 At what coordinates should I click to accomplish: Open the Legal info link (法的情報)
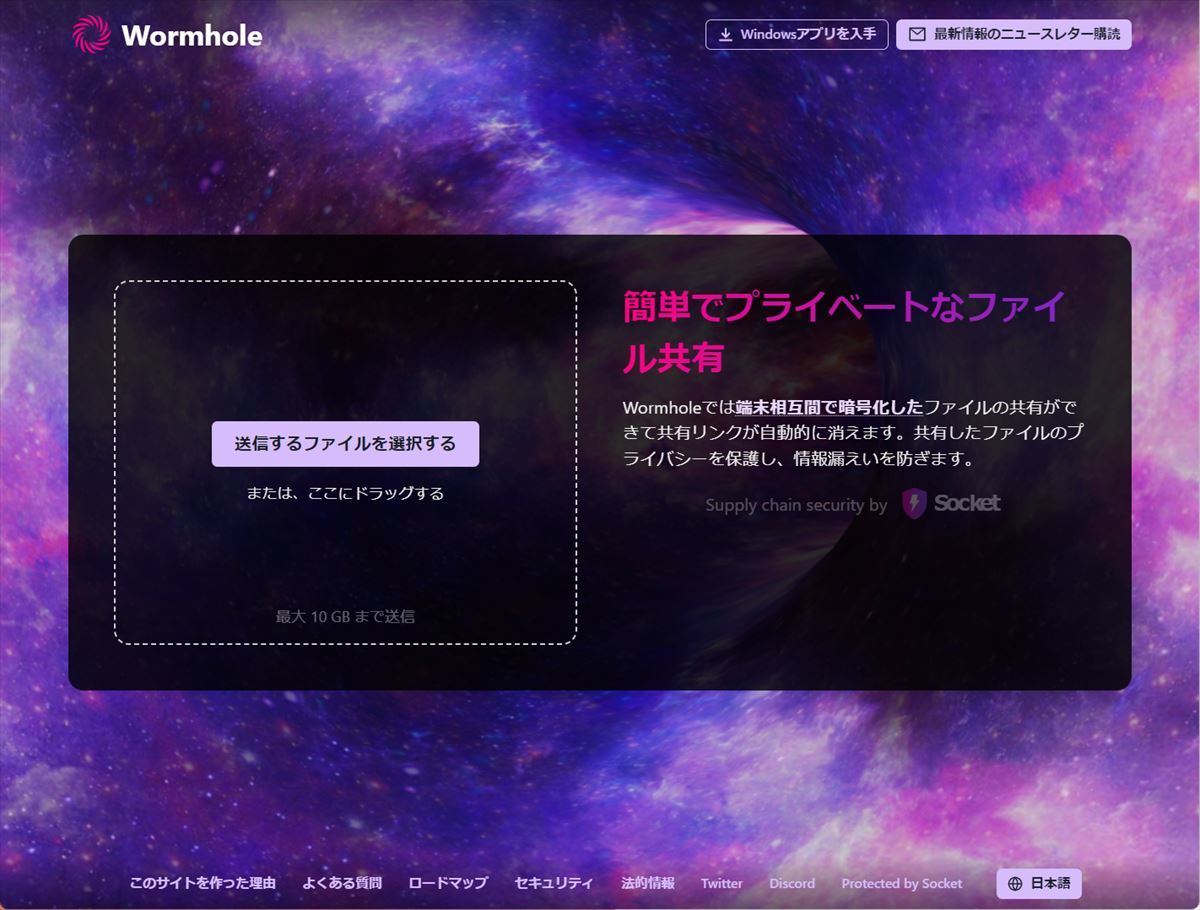click(648, 883)
